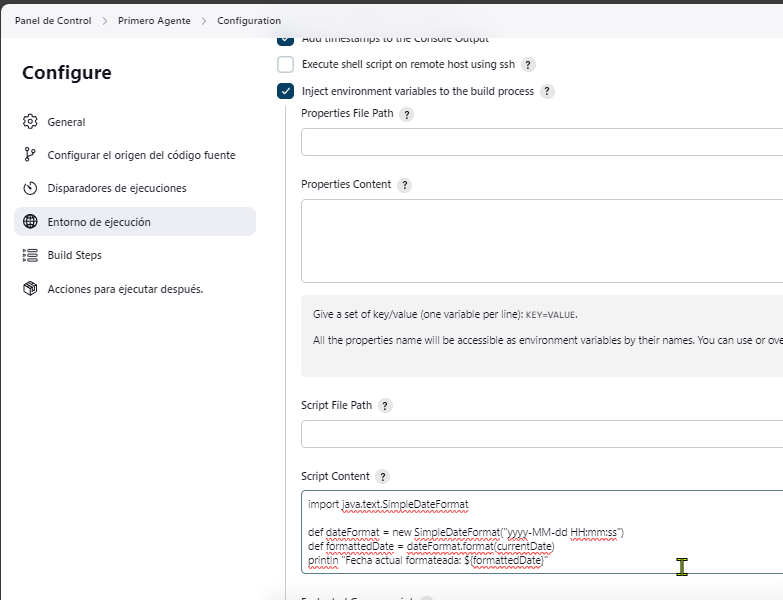Select Disparadores de ejecuciones menu item
The height and width of the screenshot is (600, 783).
117,188
